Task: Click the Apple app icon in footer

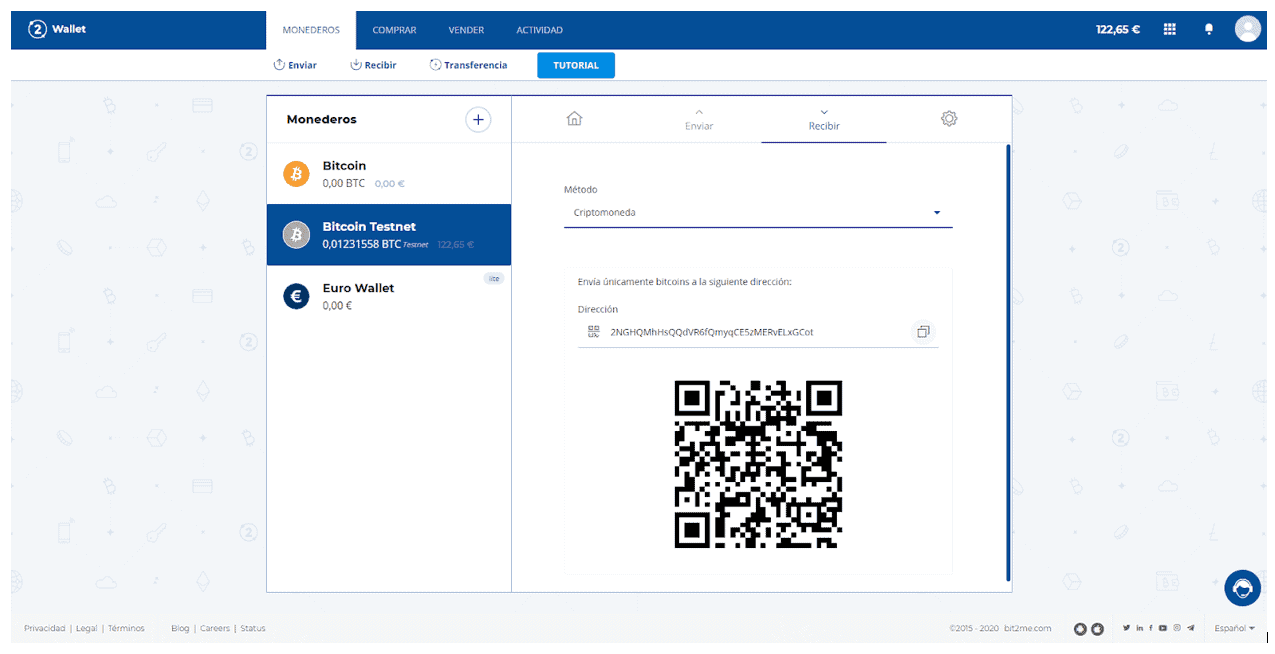Action: 1097,629
